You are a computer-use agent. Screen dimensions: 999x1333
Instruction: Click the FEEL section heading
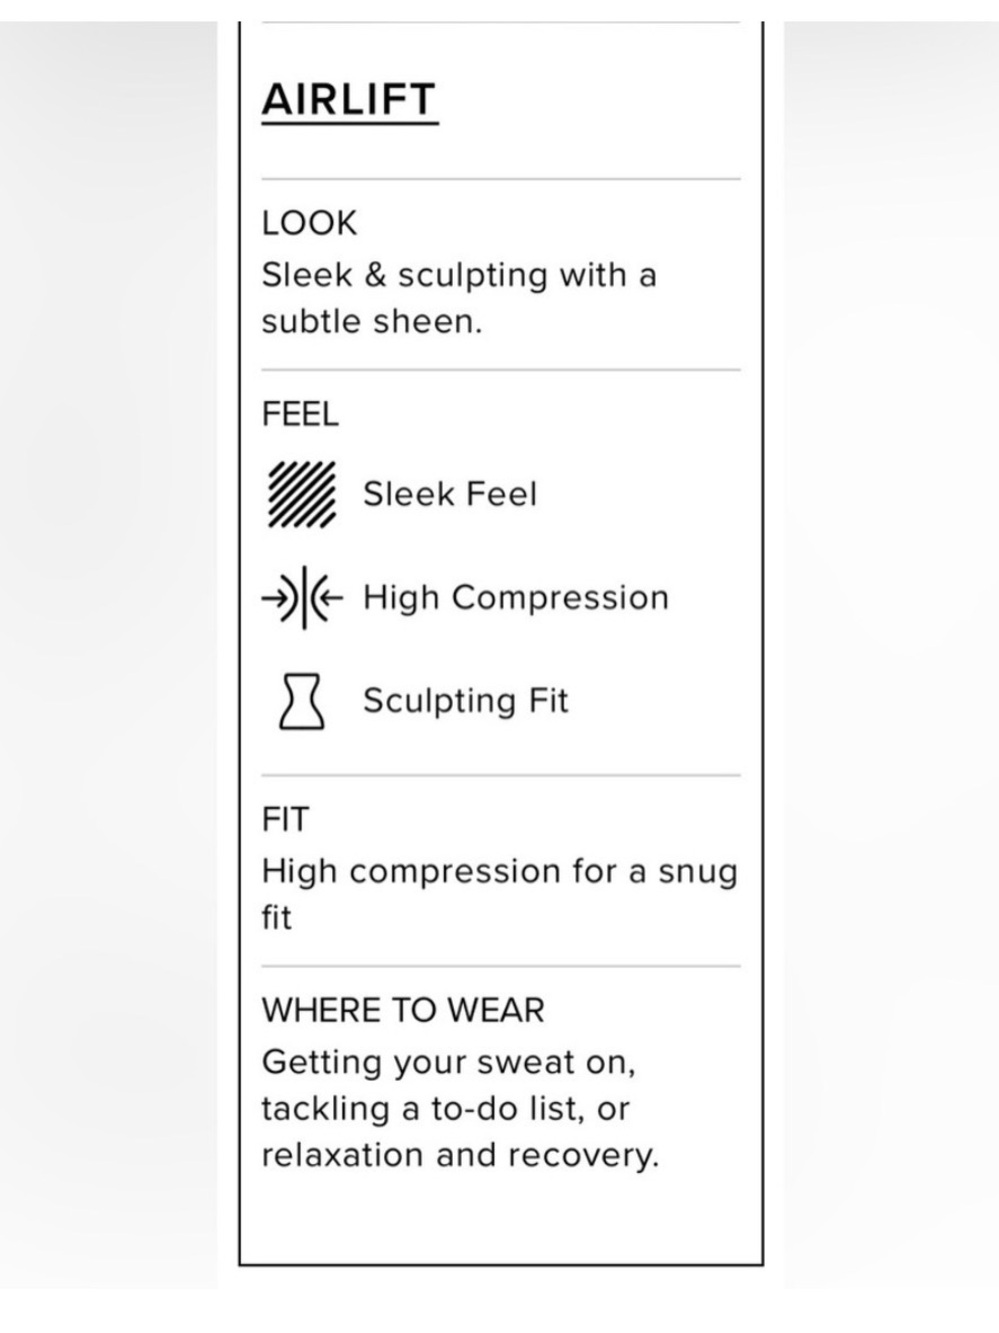(x=300, y=414)
